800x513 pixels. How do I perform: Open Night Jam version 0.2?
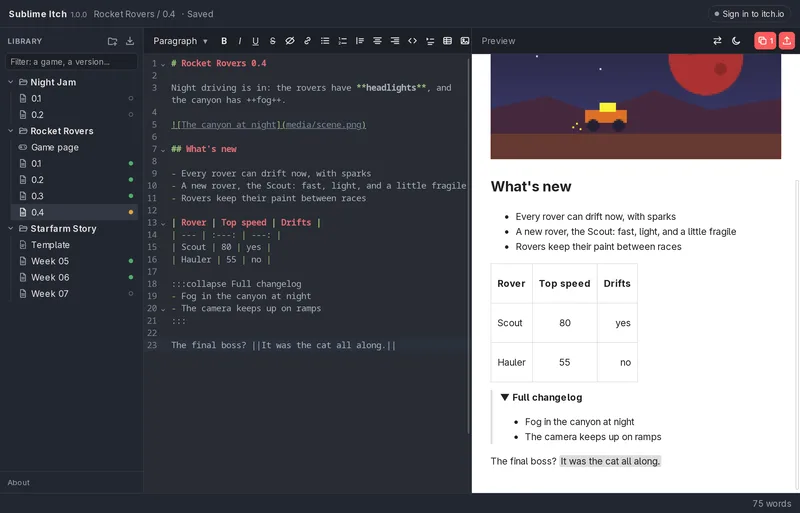[74, 115]
